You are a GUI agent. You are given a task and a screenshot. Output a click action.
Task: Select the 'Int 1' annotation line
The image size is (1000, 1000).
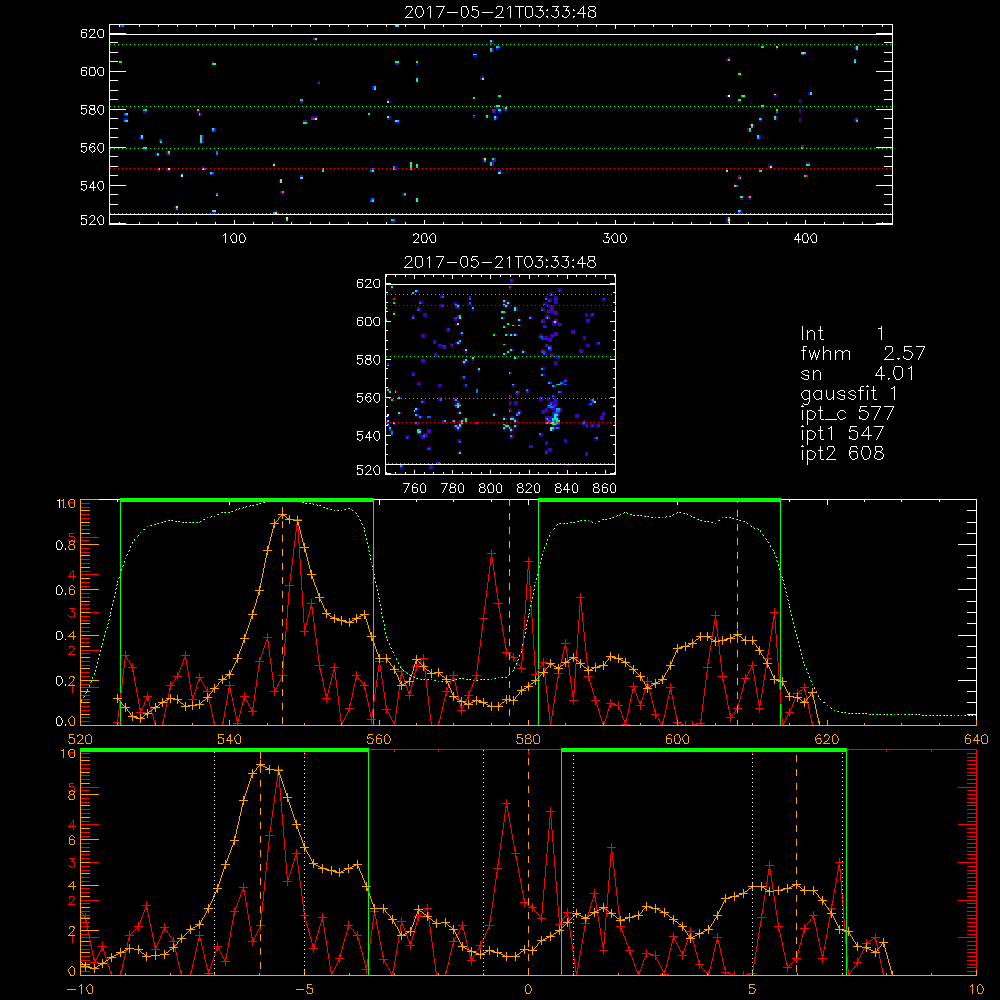(x=842, y=334)
